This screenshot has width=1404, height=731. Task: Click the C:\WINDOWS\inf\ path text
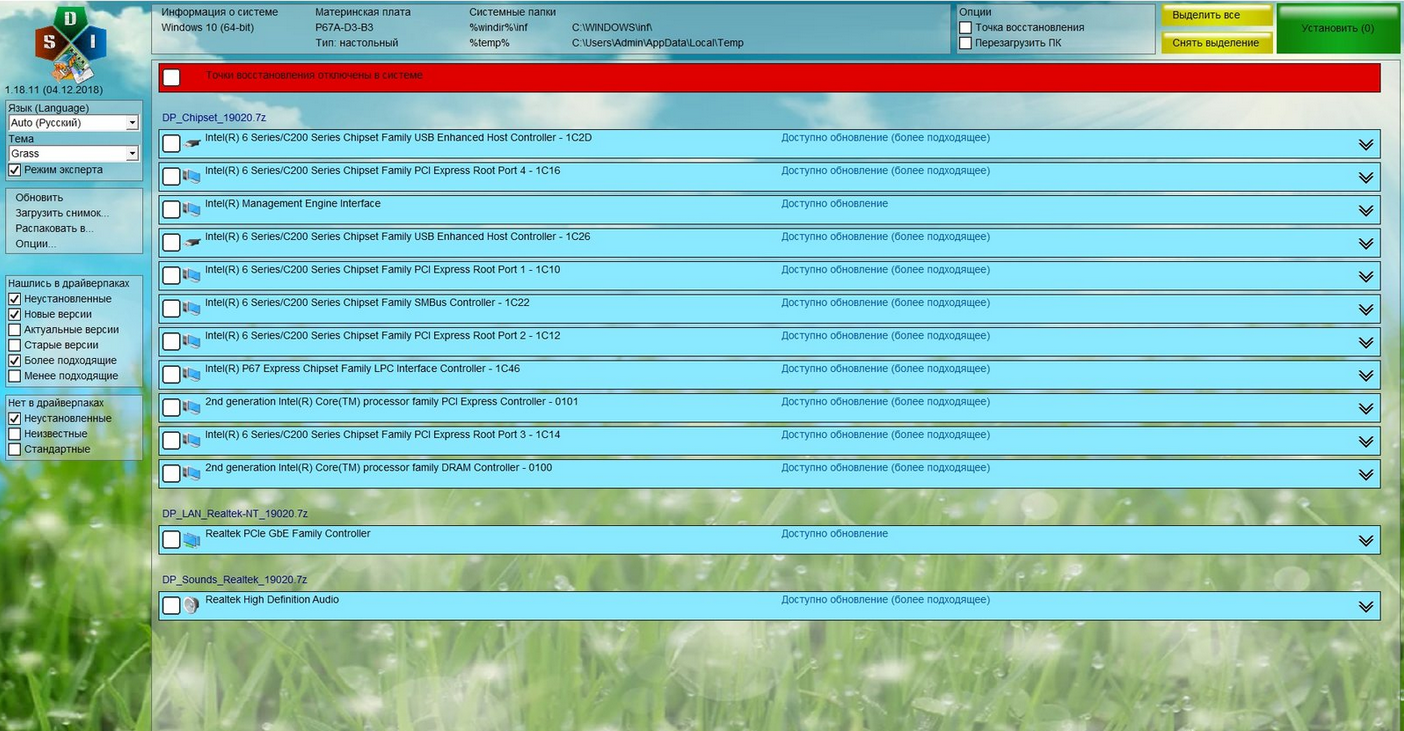612,28
